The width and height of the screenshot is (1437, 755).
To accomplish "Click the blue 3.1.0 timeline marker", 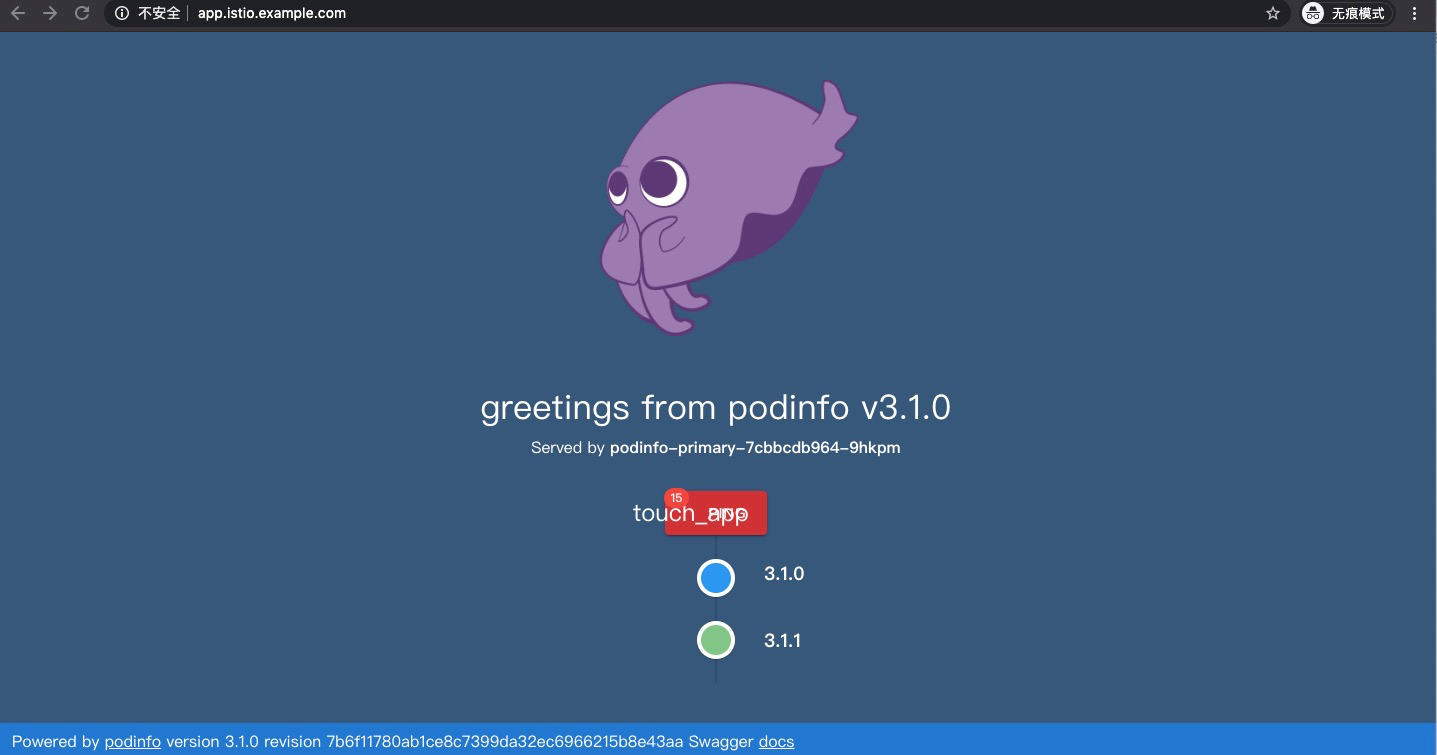I will click(x=716, y=577).
